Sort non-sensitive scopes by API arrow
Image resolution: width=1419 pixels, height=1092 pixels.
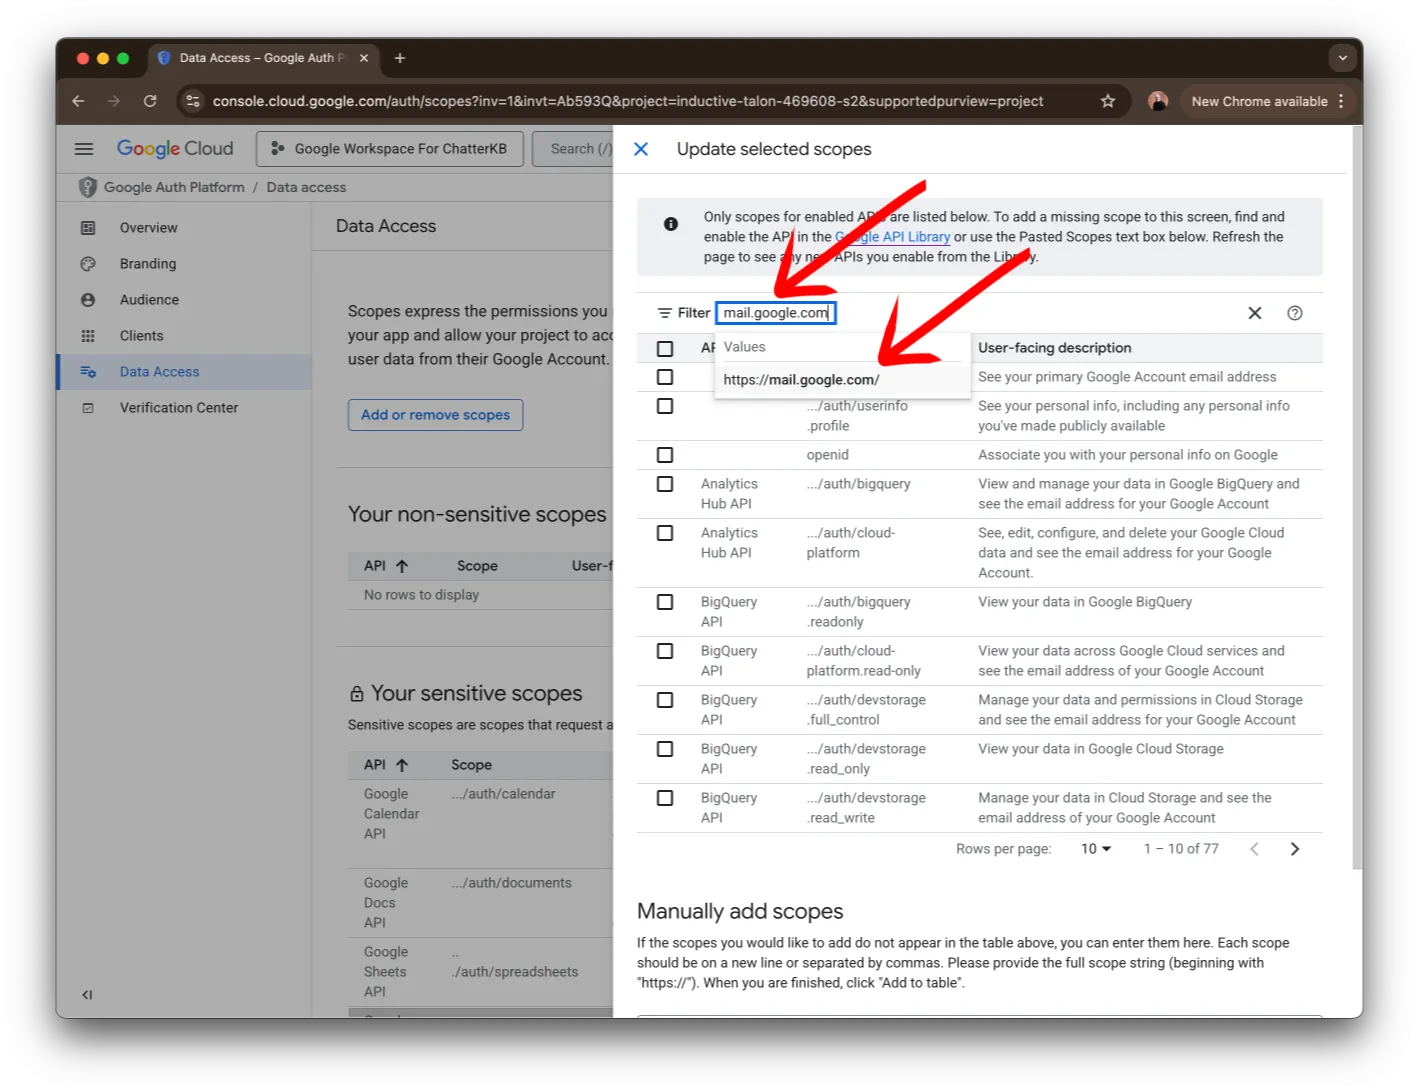click(402, 566)
